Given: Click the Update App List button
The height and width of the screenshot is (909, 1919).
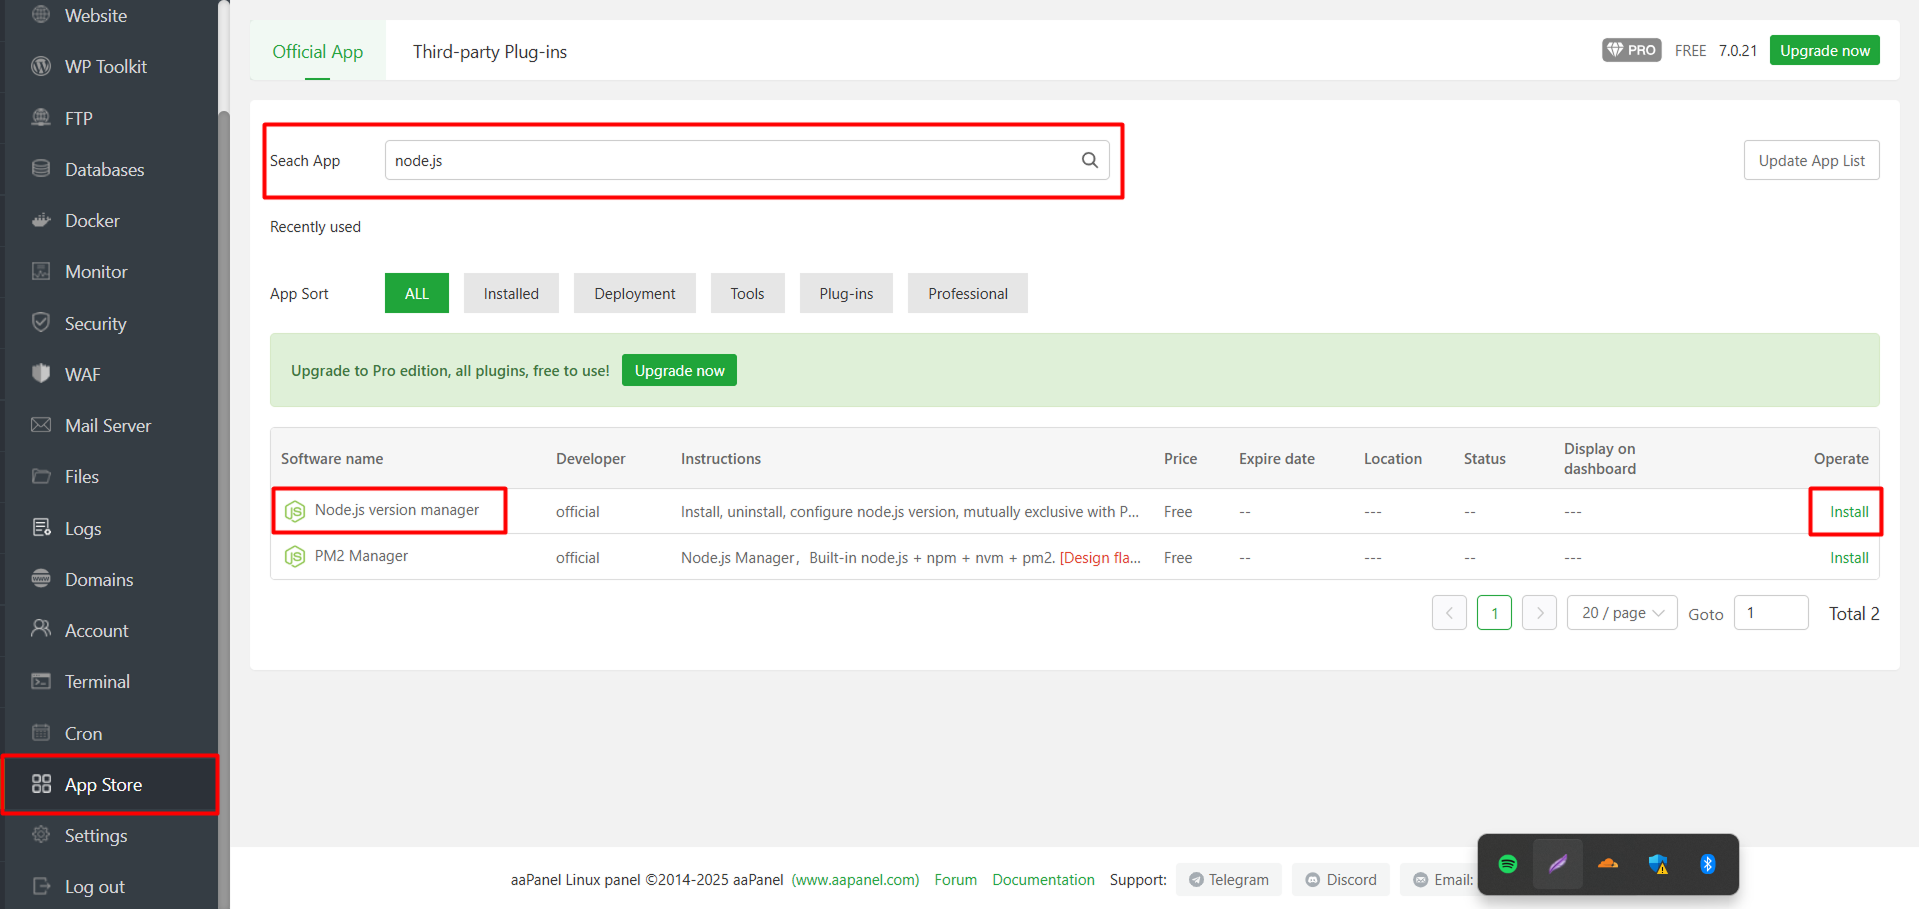Looking at the screenshot, I should tap(1811, 160).
